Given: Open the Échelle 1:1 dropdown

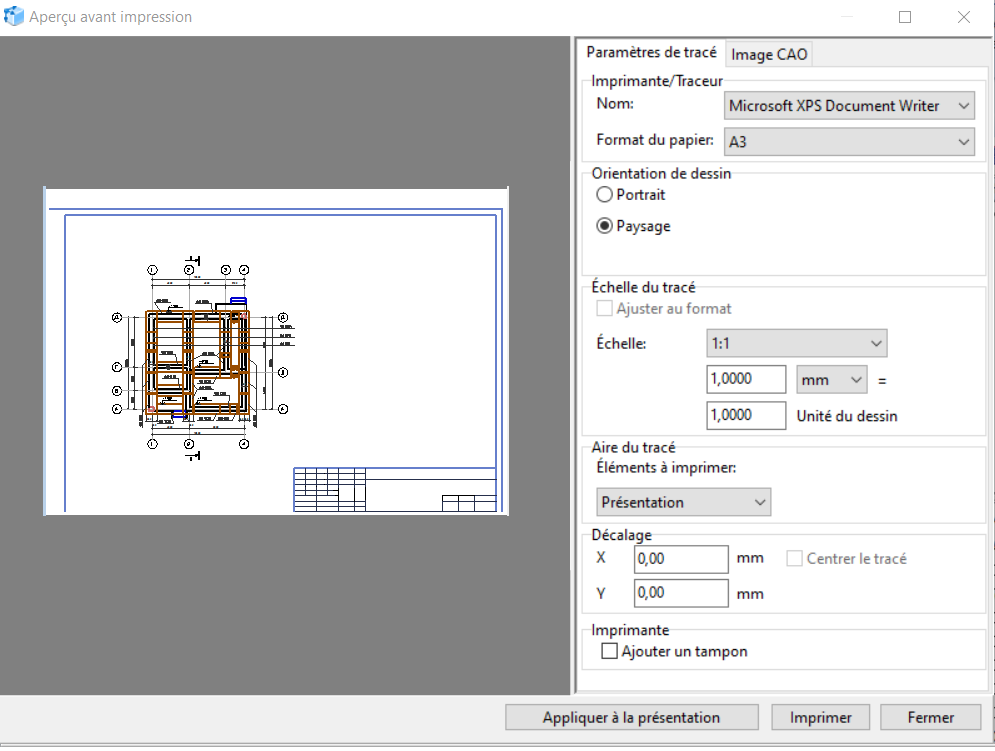Looking at the screenshot, I should tap(796, 344).
